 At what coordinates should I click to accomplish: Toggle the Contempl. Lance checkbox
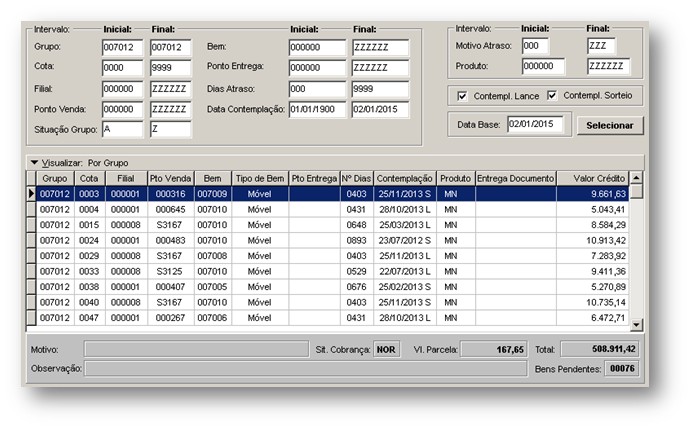462,96
